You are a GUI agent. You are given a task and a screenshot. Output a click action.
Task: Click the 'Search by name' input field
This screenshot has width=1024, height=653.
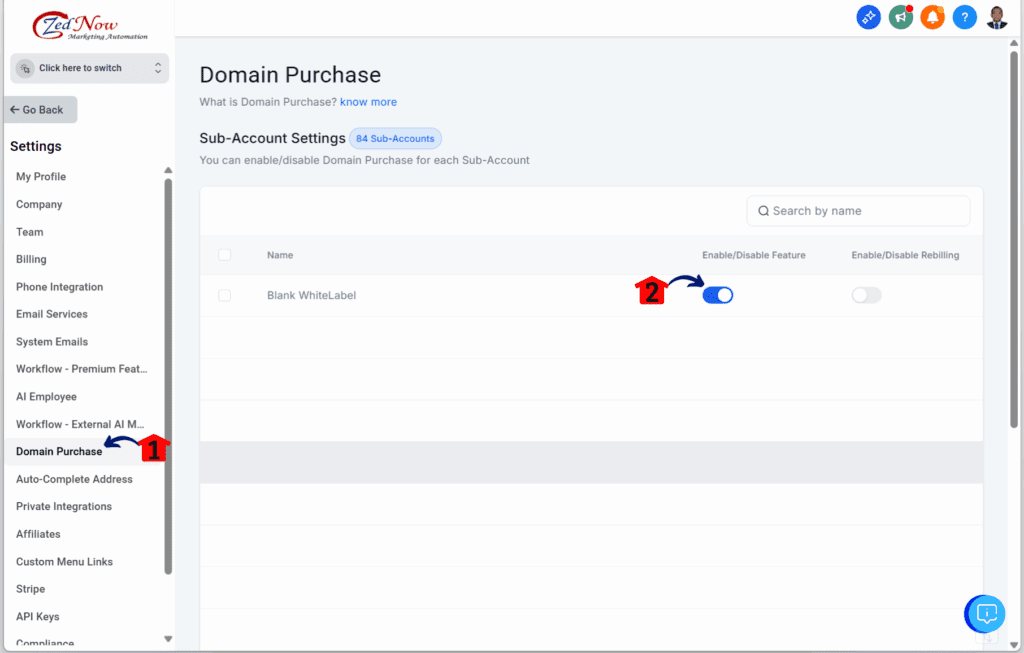point(858,211)
